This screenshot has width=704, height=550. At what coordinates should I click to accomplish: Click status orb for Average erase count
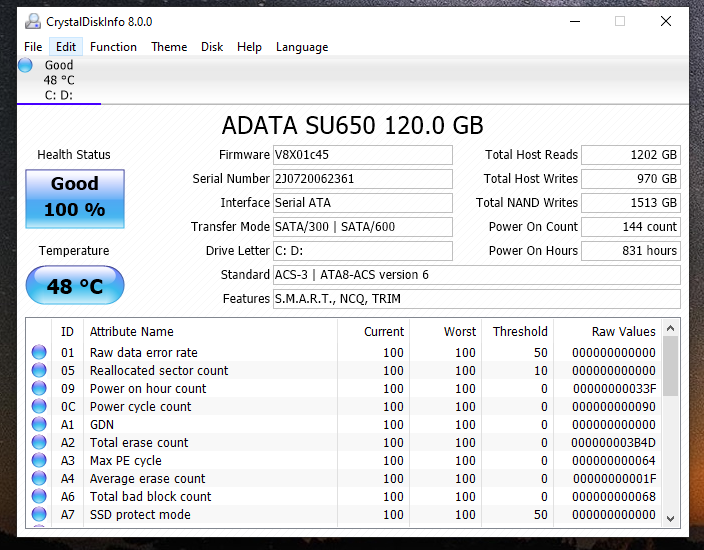[39, 478]
